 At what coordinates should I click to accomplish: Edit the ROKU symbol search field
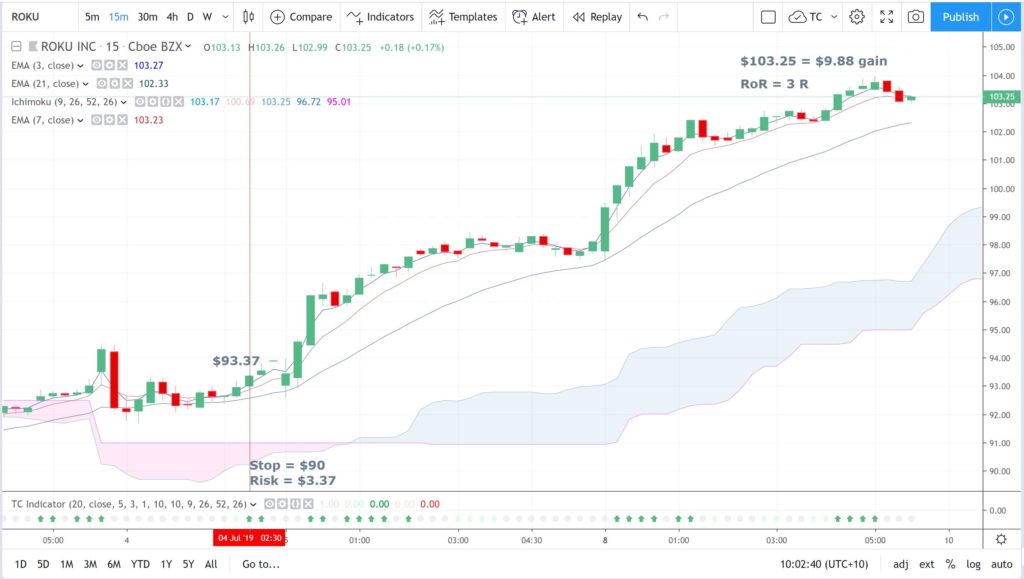click(x=39, y=17)
